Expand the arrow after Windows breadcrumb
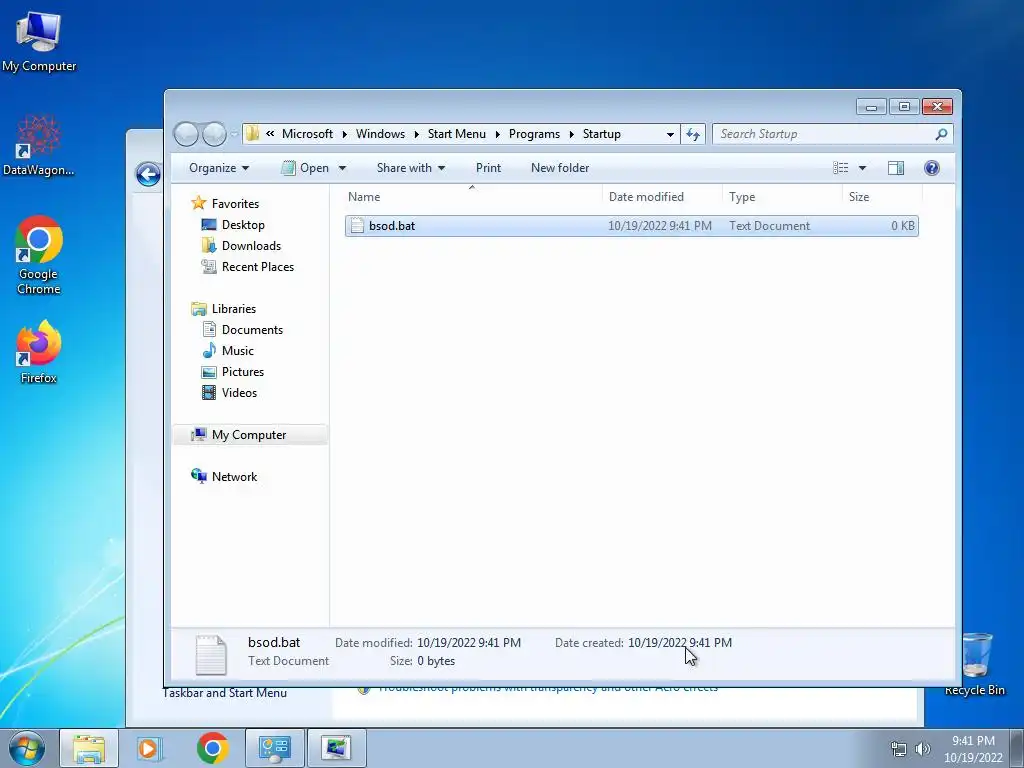The height and width of the screenshot is (768, 1024). (x=417, y=135)
